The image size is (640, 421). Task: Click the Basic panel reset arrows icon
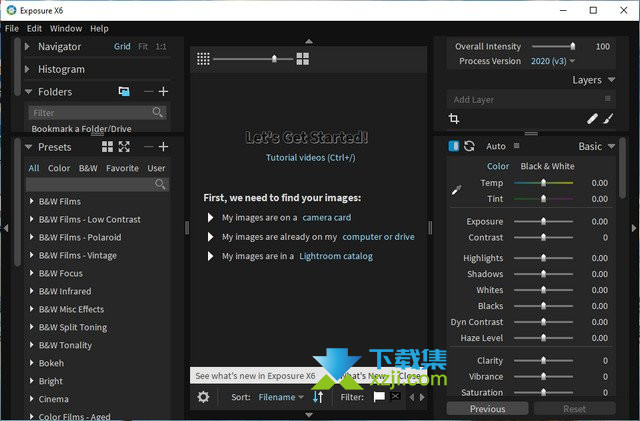pyautogui.click(x=469, y=146)
